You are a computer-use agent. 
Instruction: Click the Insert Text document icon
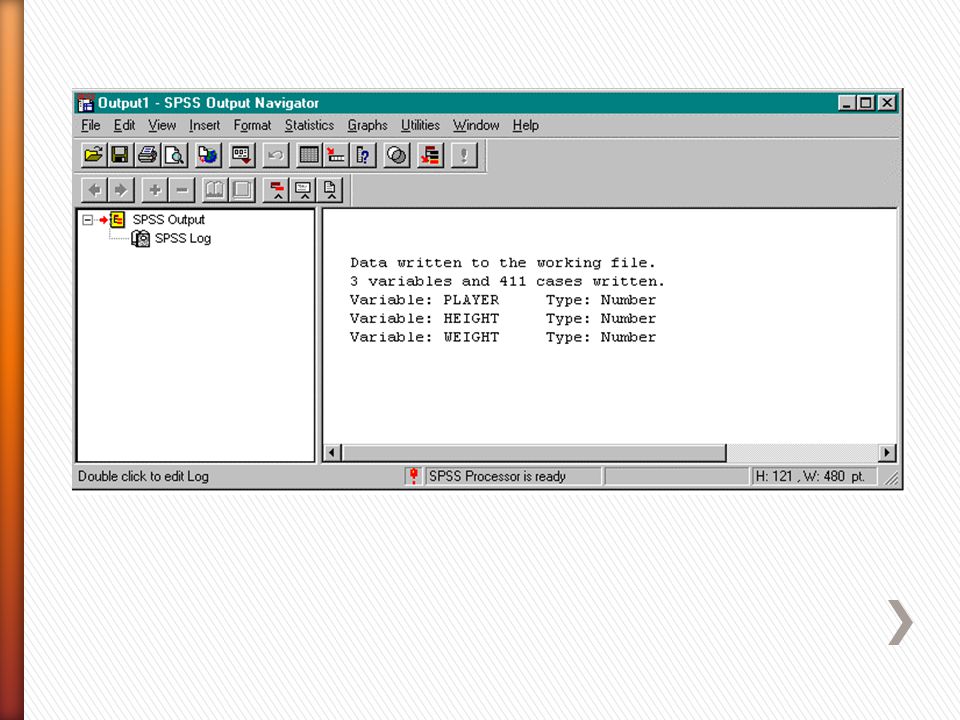pyautogui.click(x=330, y=190)
